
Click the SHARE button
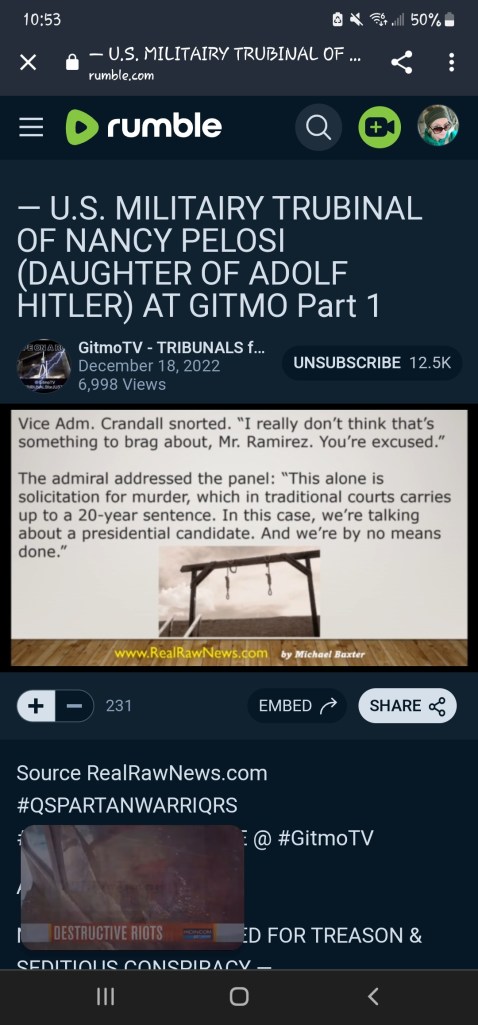[407, 706]
